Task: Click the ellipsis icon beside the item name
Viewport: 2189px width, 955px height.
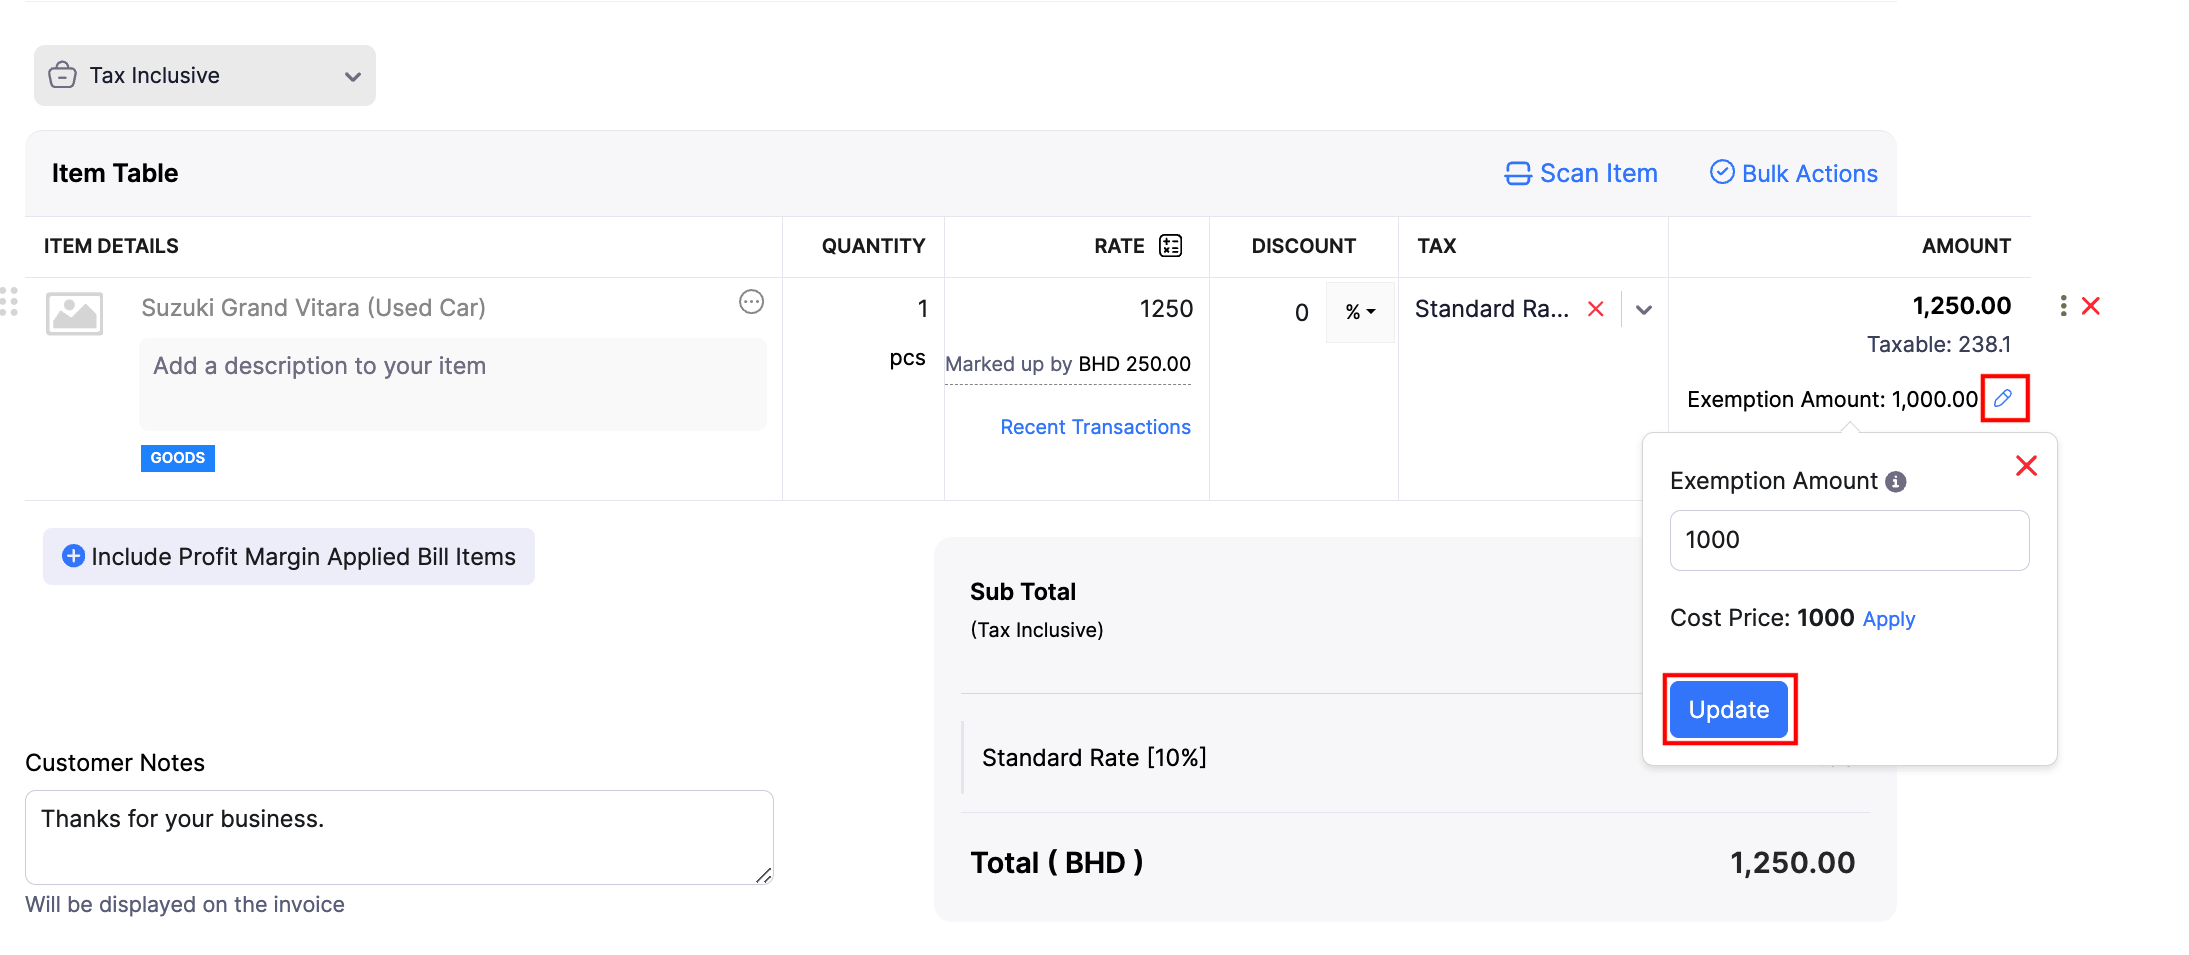Action: click(x=751, y=302)
